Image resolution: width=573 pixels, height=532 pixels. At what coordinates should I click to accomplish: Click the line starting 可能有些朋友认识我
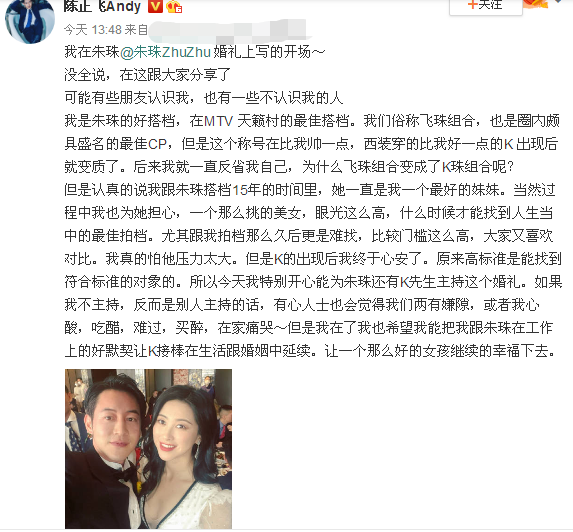pyautogui.click(x=203, y=98)
